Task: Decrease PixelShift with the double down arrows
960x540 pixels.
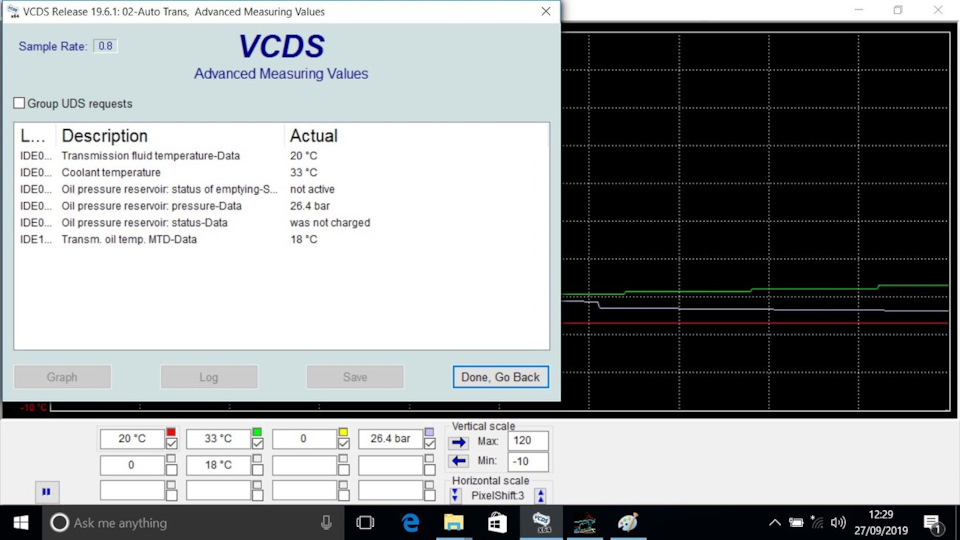Action: point(455,495)
